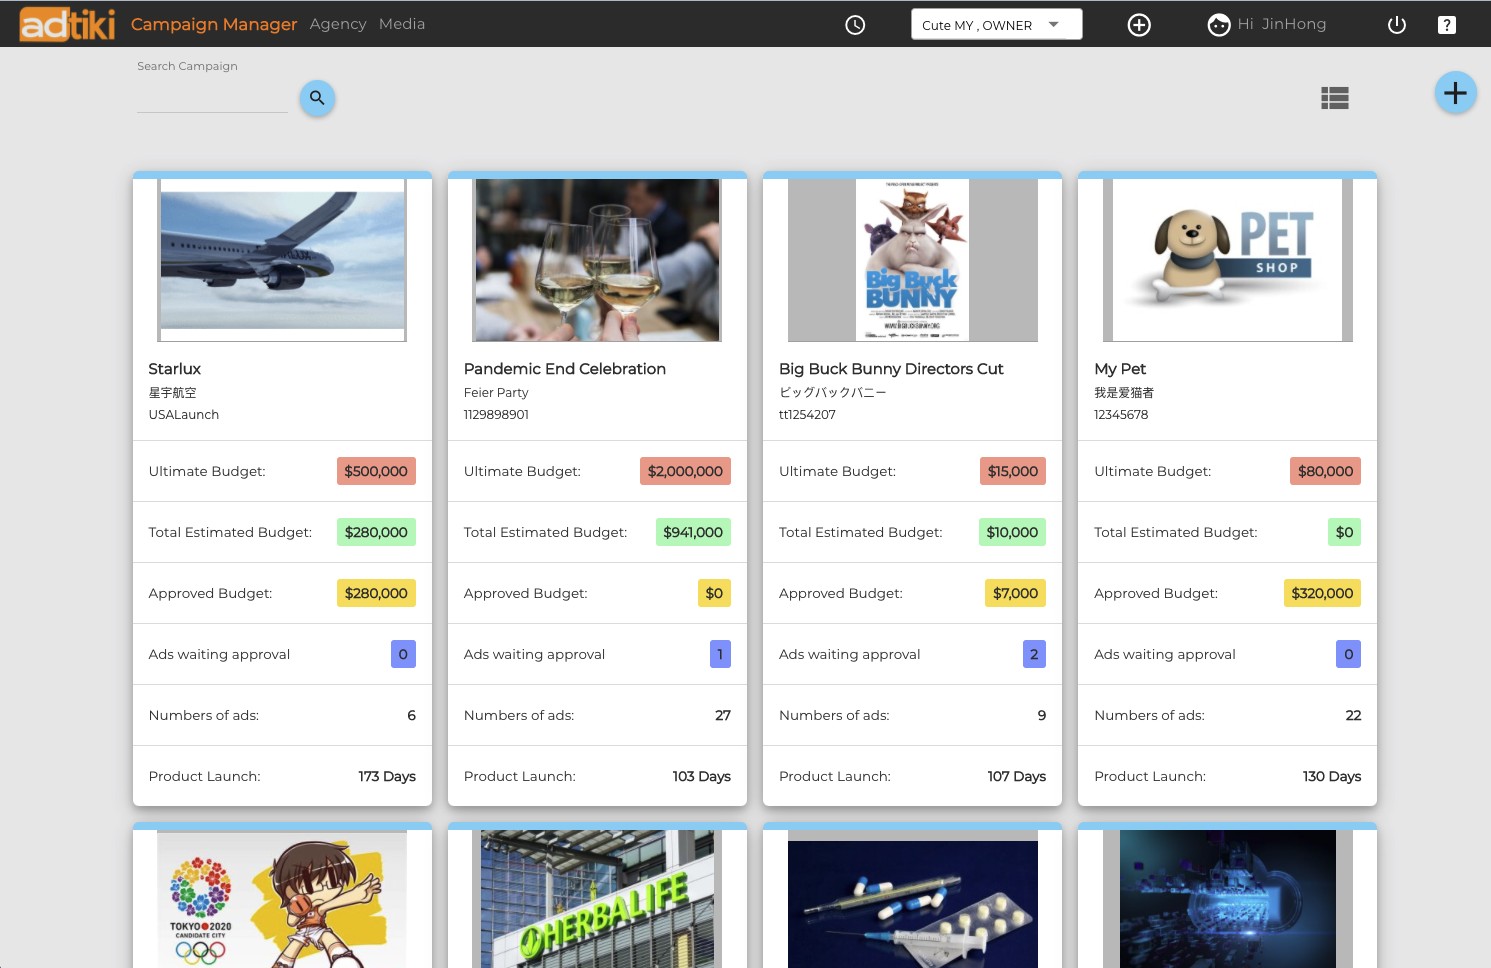Viewport: 1491px width, 968px height.
Task: Click the My Pet campaign title
Action: (1120, 369)
